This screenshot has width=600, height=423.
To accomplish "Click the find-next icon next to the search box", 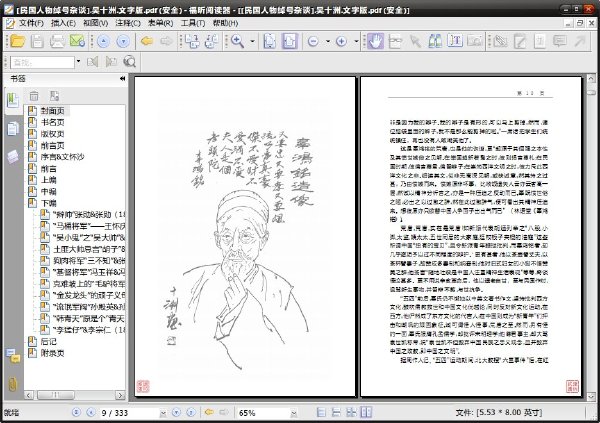I will (111, 62).
